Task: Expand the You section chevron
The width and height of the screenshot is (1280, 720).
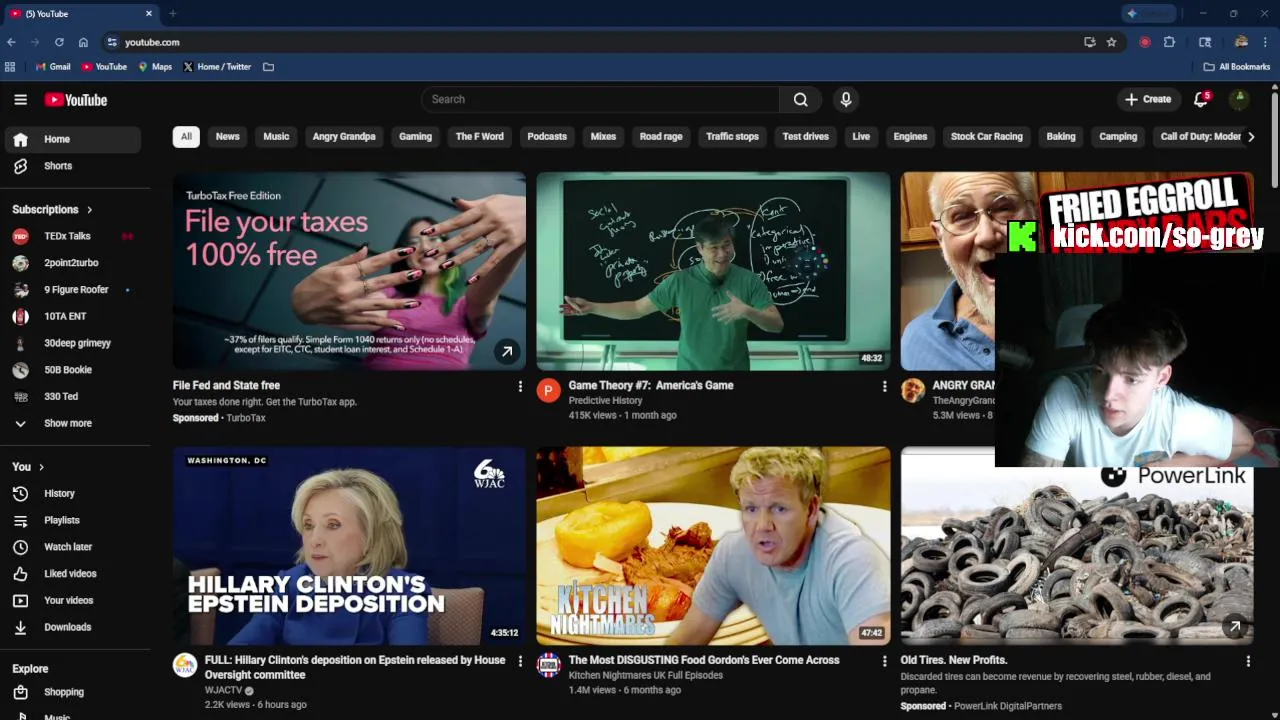Action: coord(41,467)
